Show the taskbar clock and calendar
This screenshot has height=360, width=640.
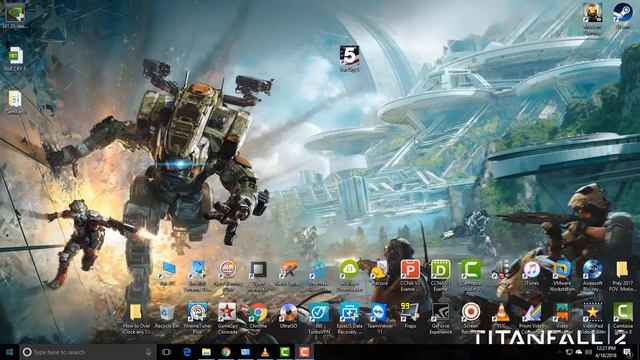(x=606, y=352)
